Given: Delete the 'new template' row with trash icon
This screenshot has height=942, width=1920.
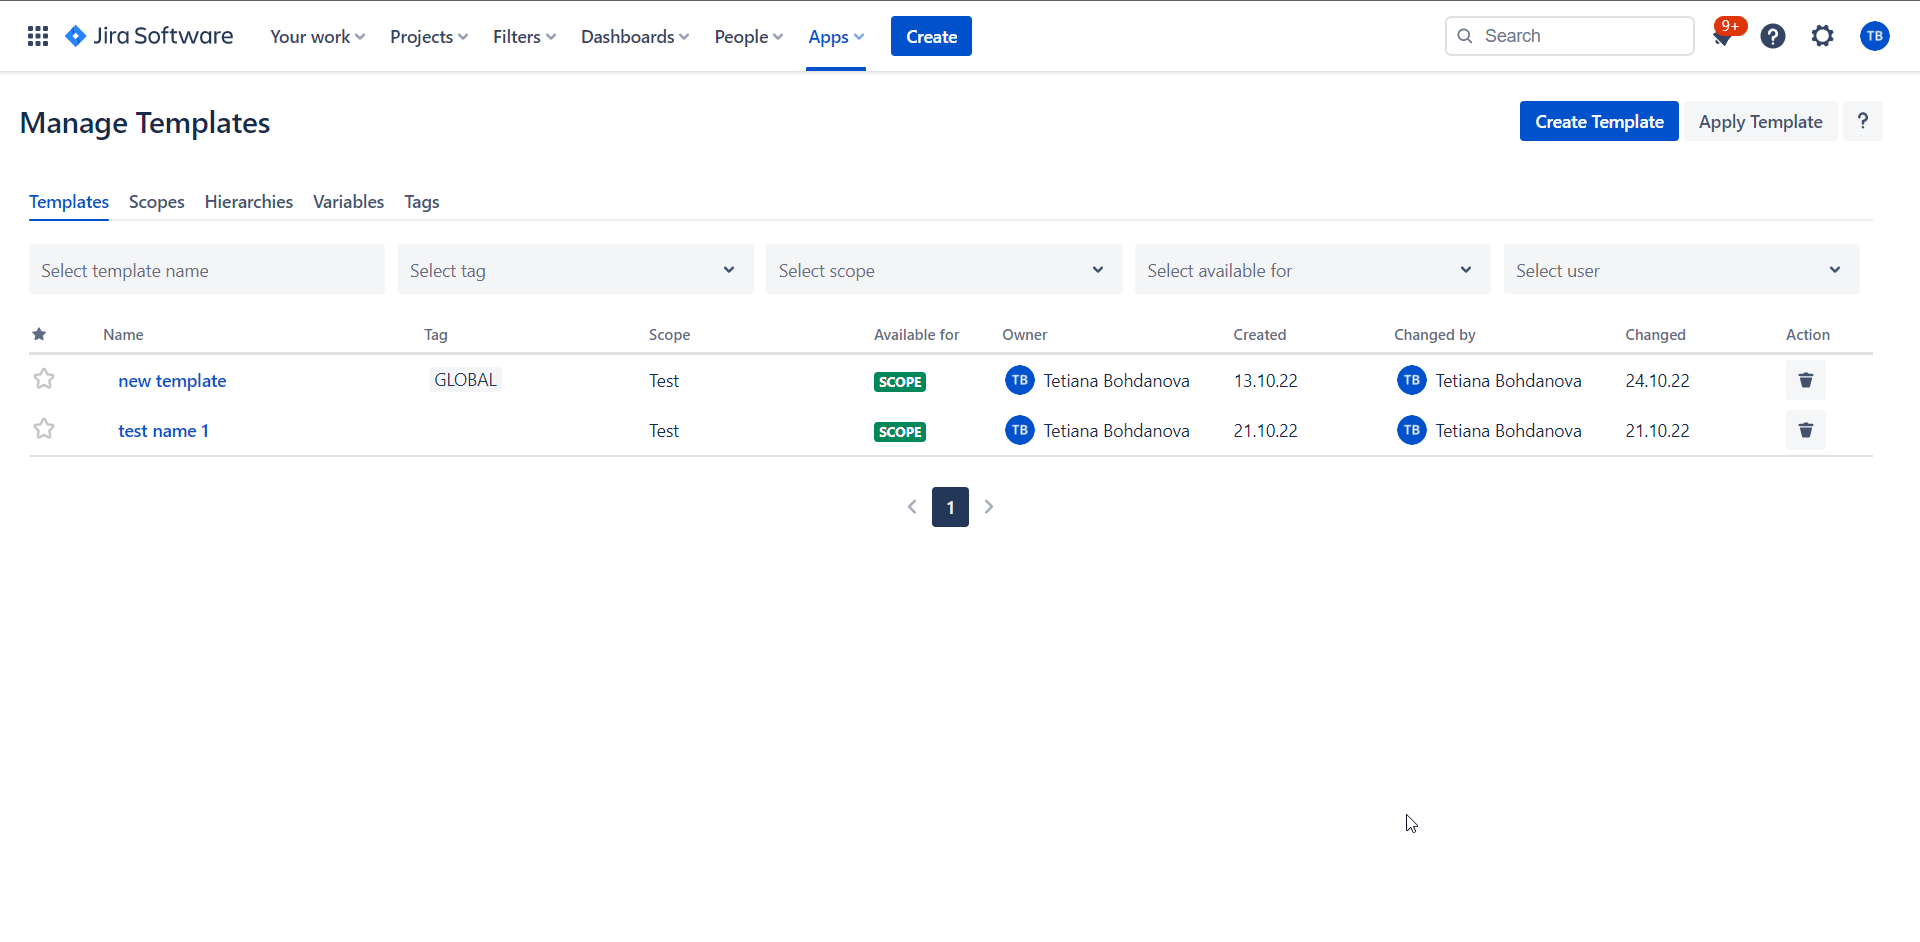Looking at the screenshot, I should pos(1805,381).
